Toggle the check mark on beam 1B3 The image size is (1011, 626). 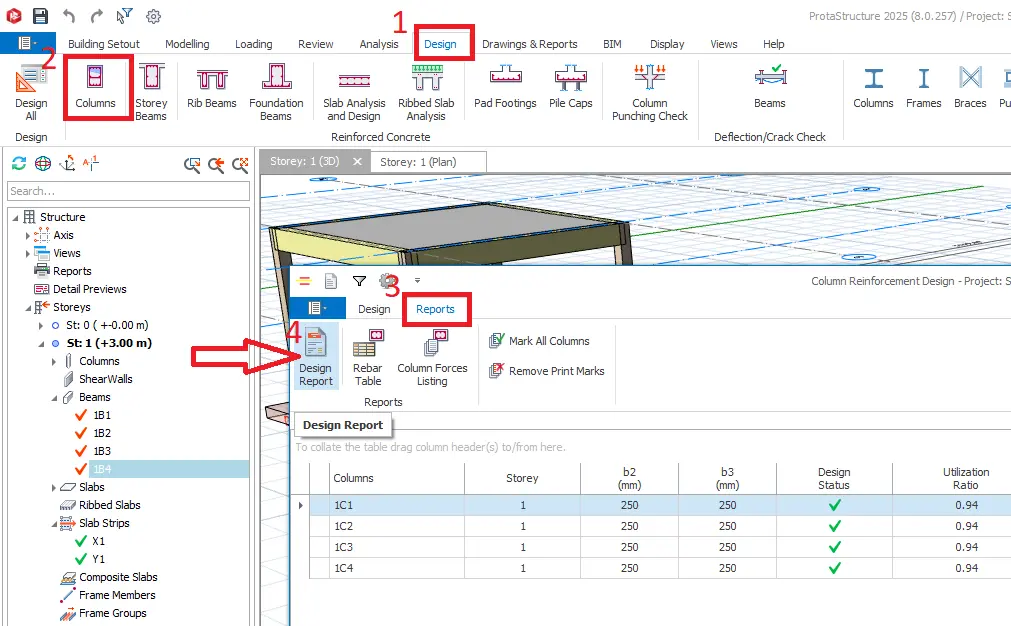[x=81, y=451]
